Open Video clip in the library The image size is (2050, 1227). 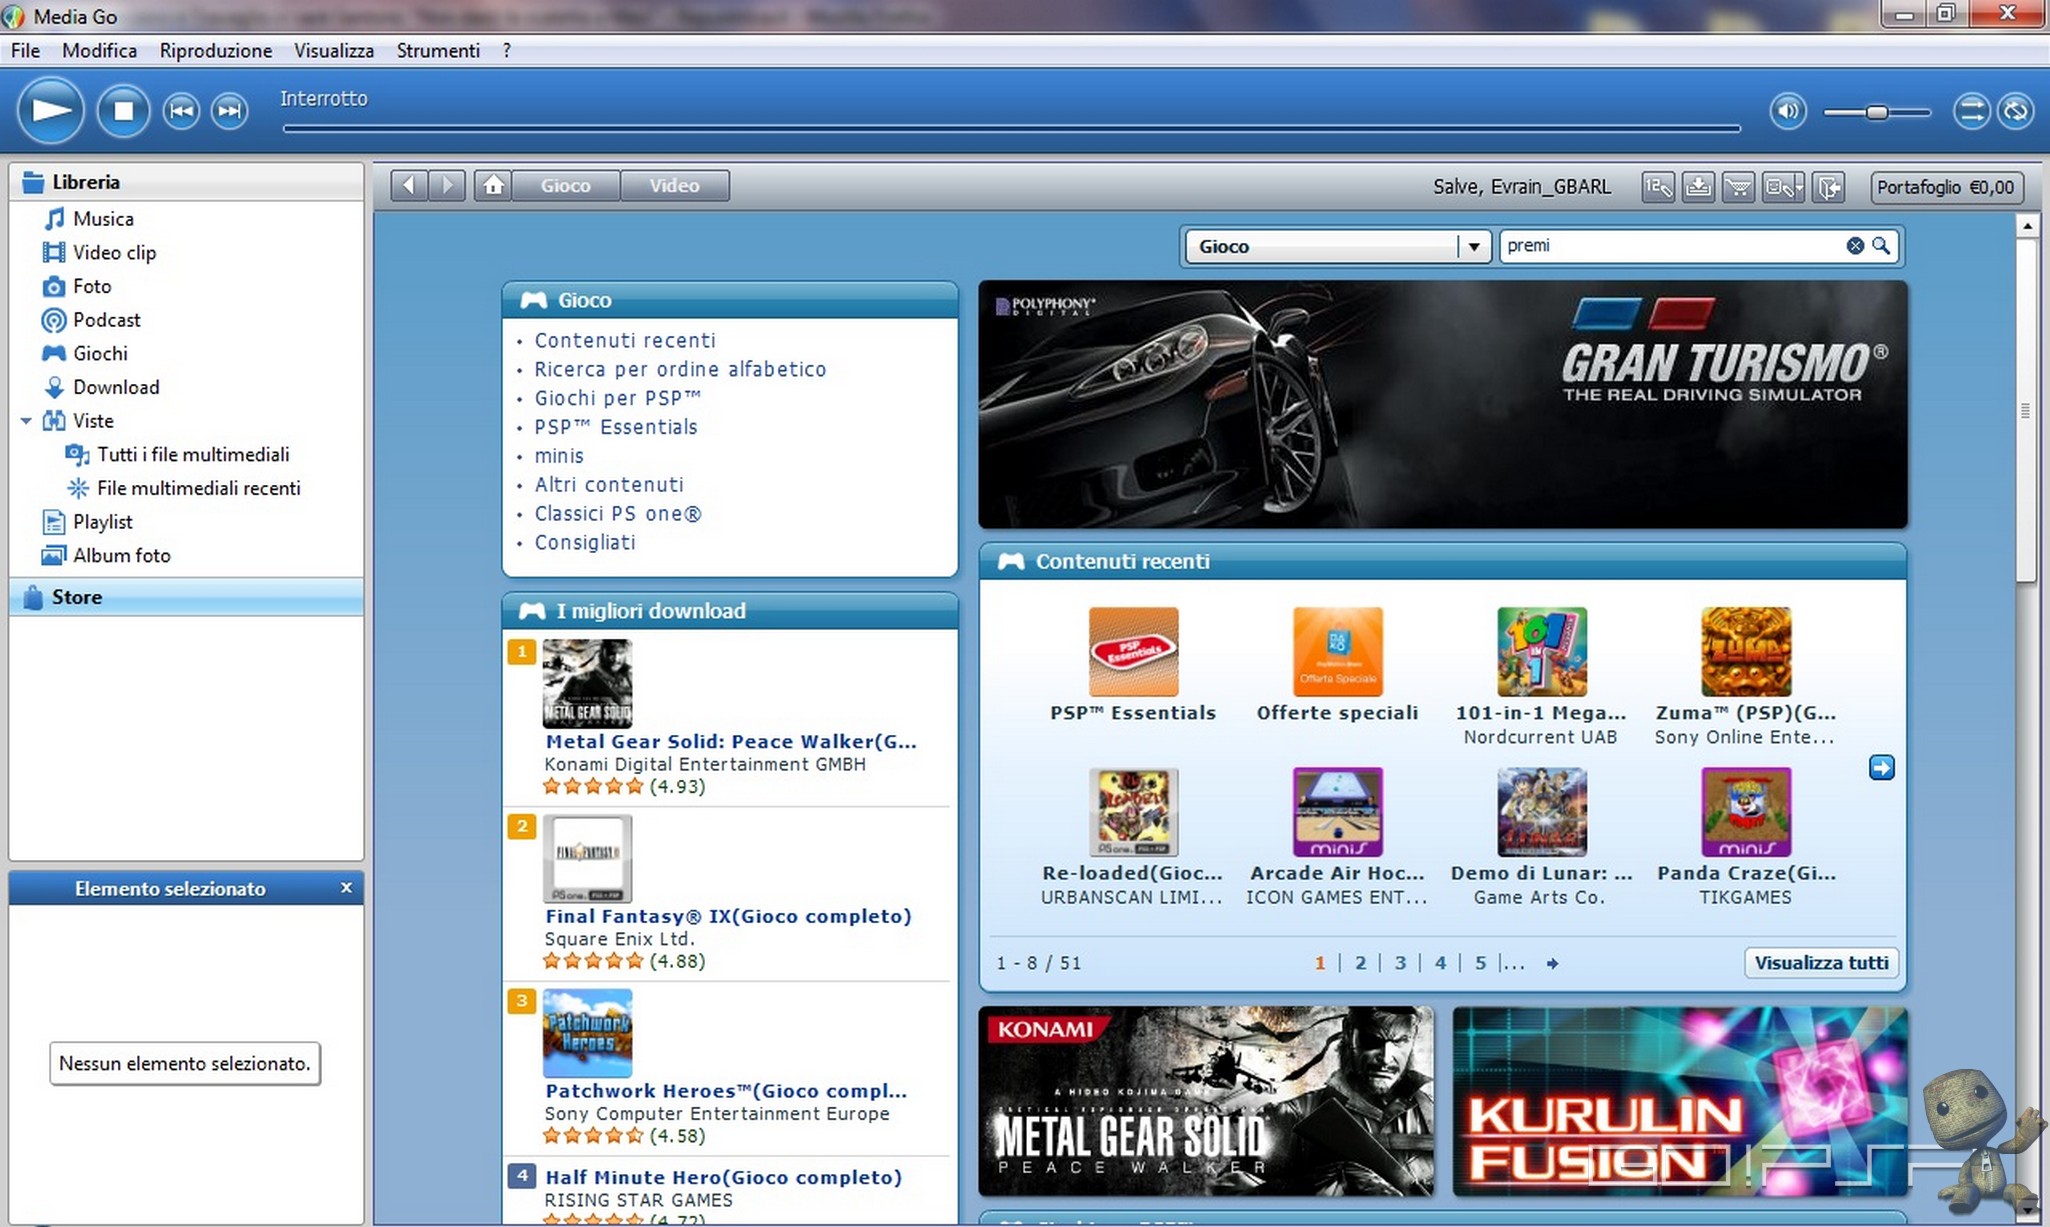(113, 252)
